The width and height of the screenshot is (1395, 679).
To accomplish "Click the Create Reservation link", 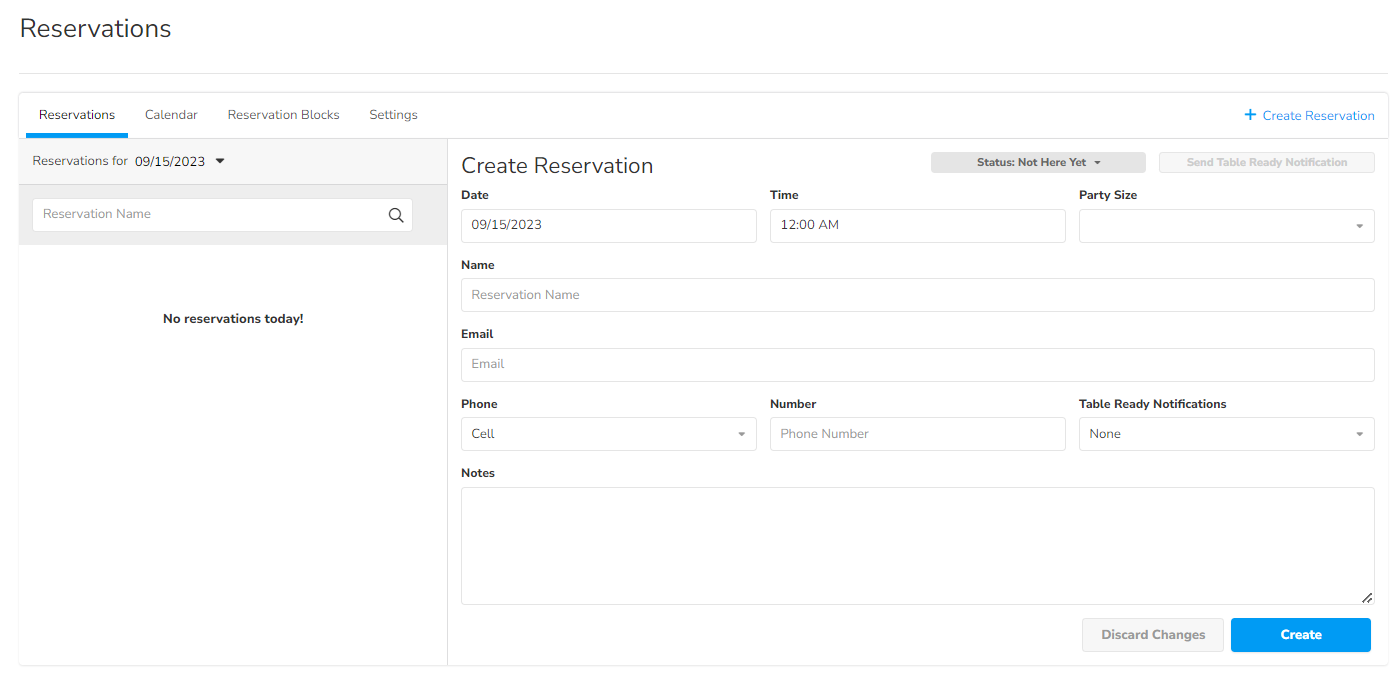I will [x=1318, y=116].
